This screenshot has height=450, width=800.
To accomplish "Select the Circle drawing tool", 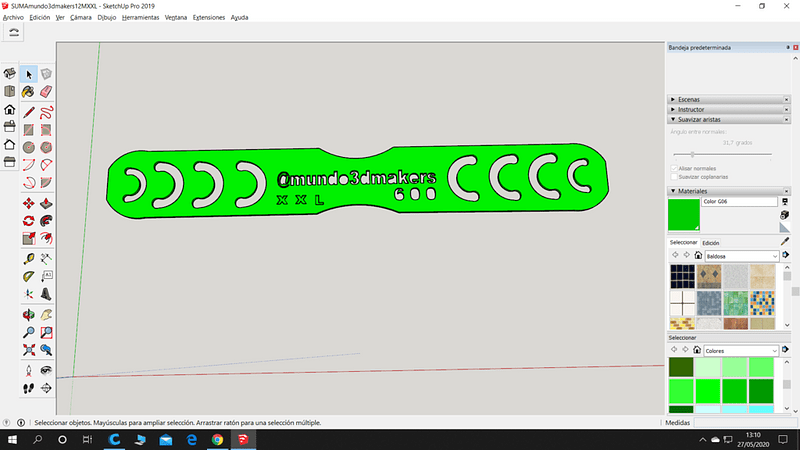I will (x=29, y=147).
